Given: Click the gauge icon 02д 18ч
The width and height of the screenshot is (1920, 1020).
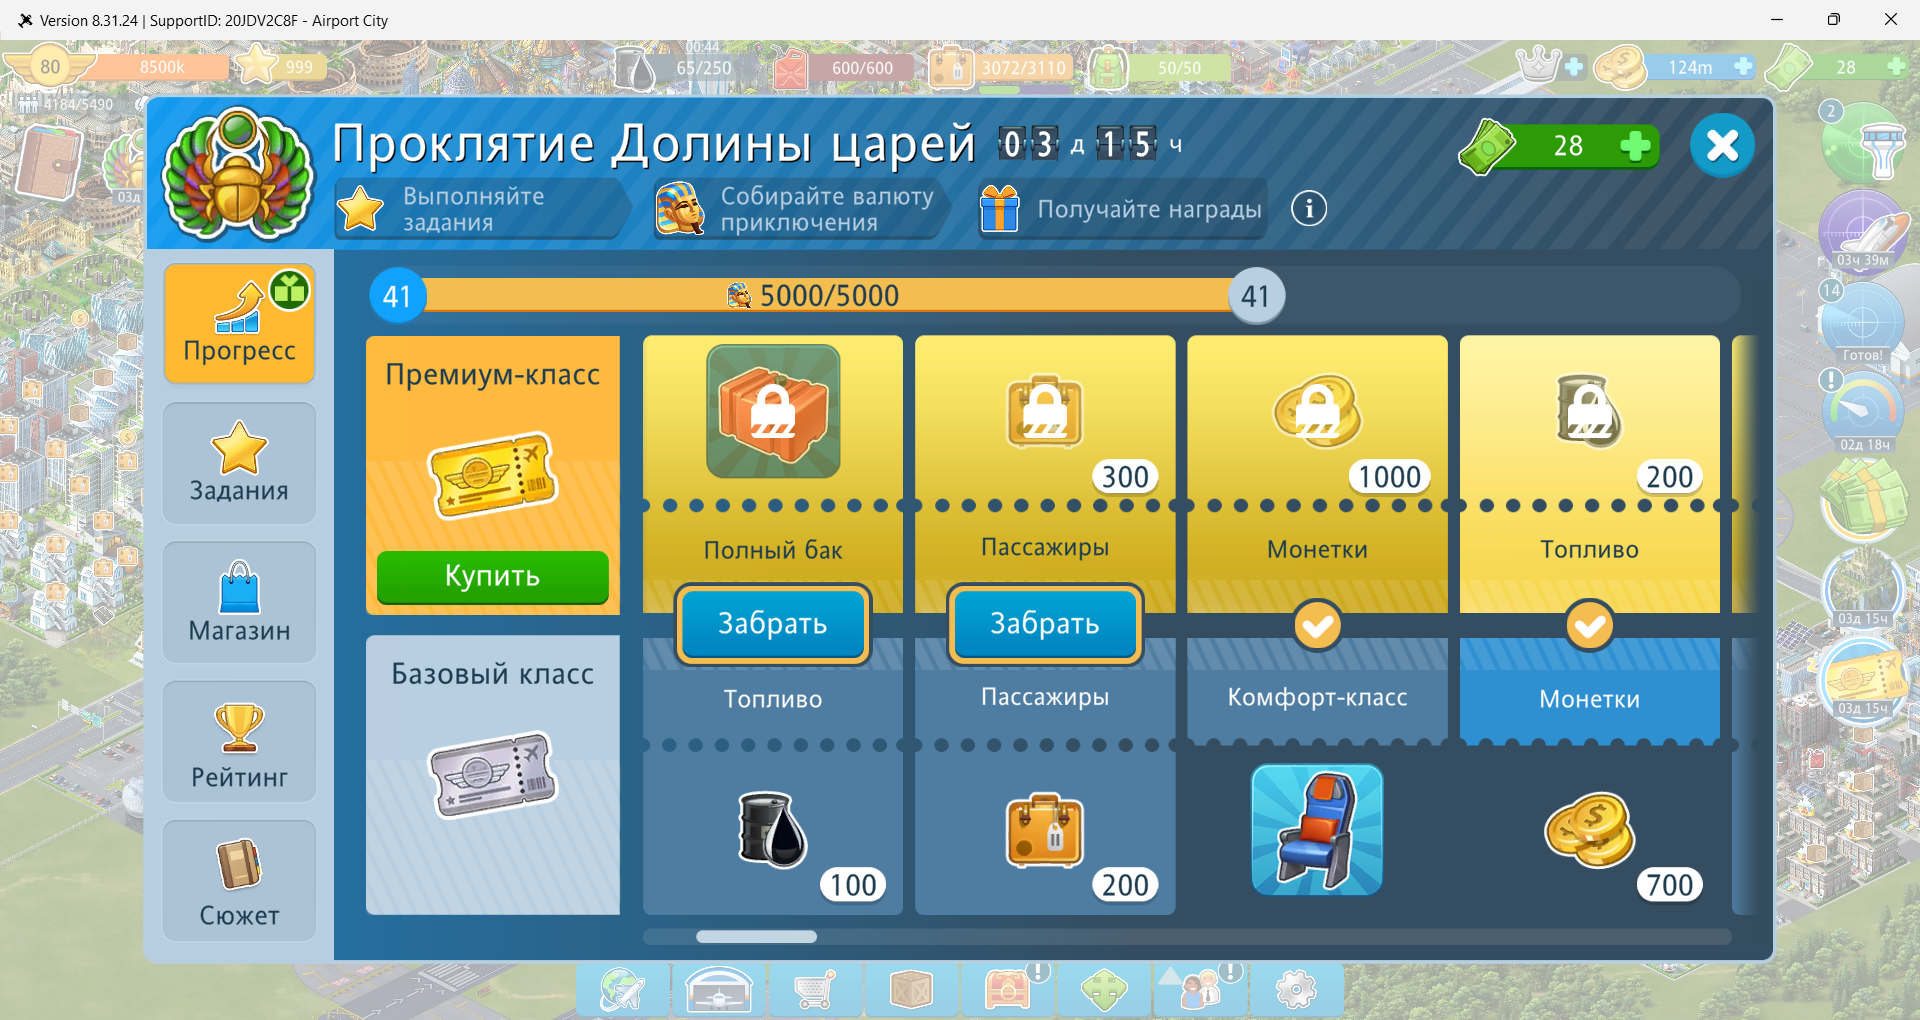Looking at the screenshot, I should (x=1862, y=412).
